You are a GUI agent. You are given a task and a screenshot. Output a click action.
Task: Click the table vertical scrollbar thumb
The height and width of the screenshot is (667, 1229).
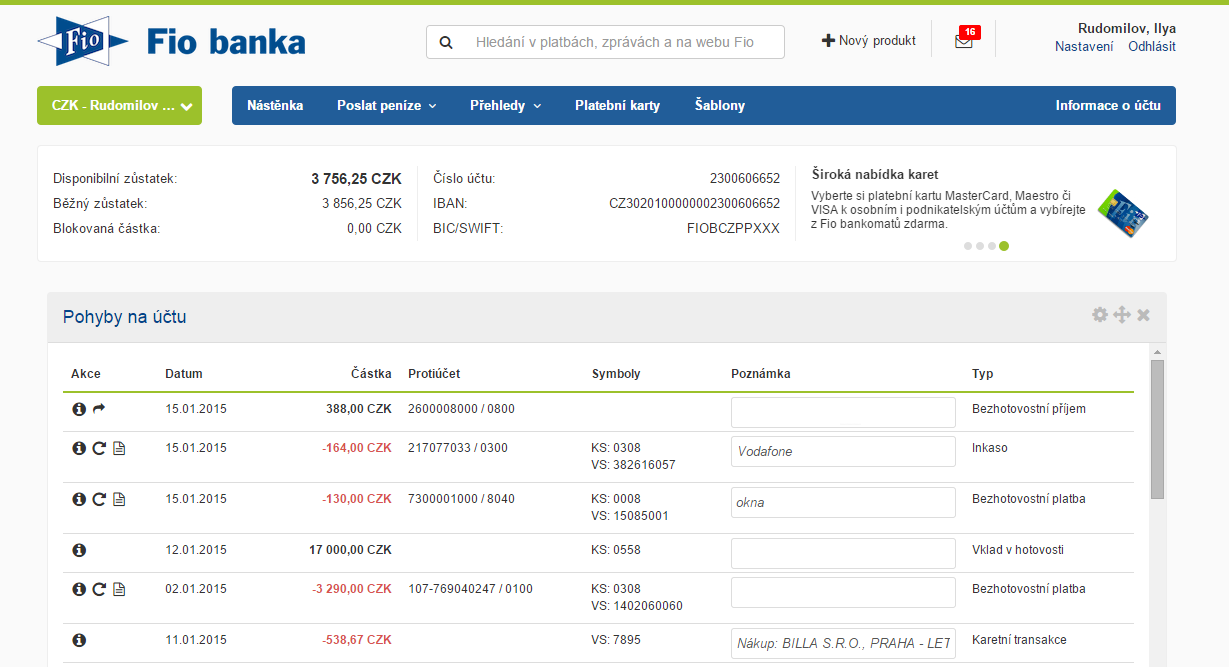1157,429
